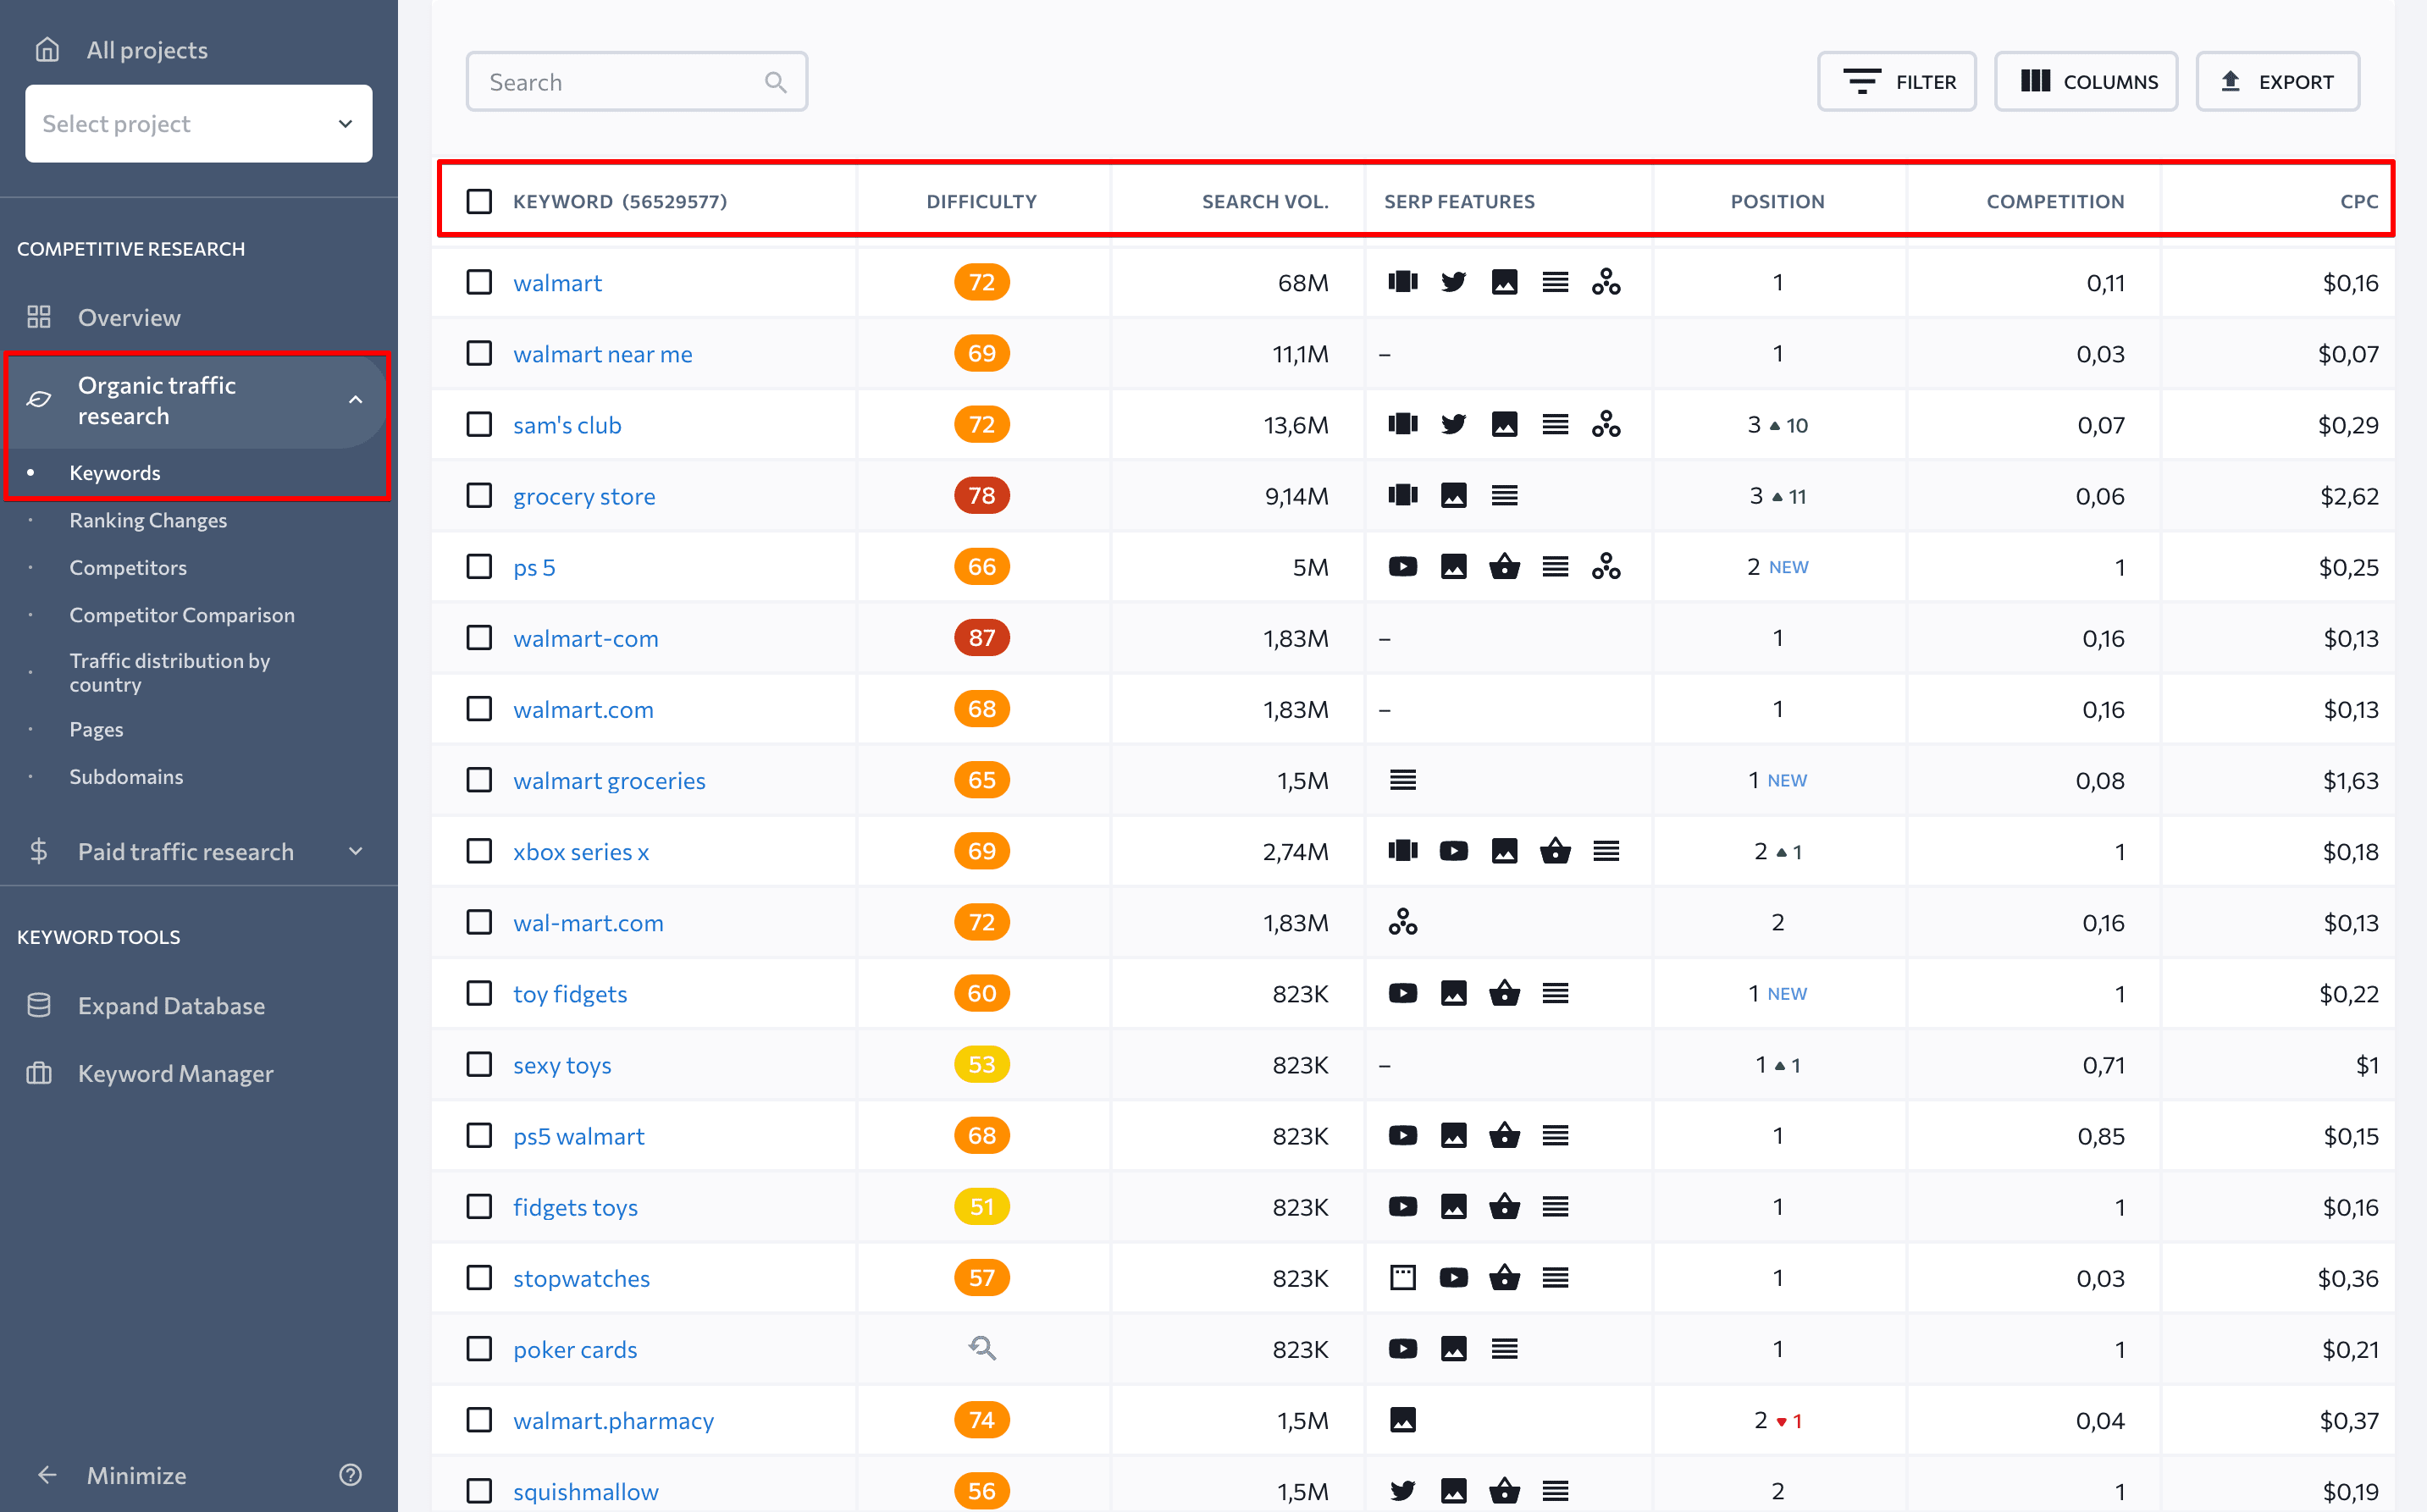The image size is (2427, 1512).
Task: Click the home icon beside All projects
Action: click(47, 49)
